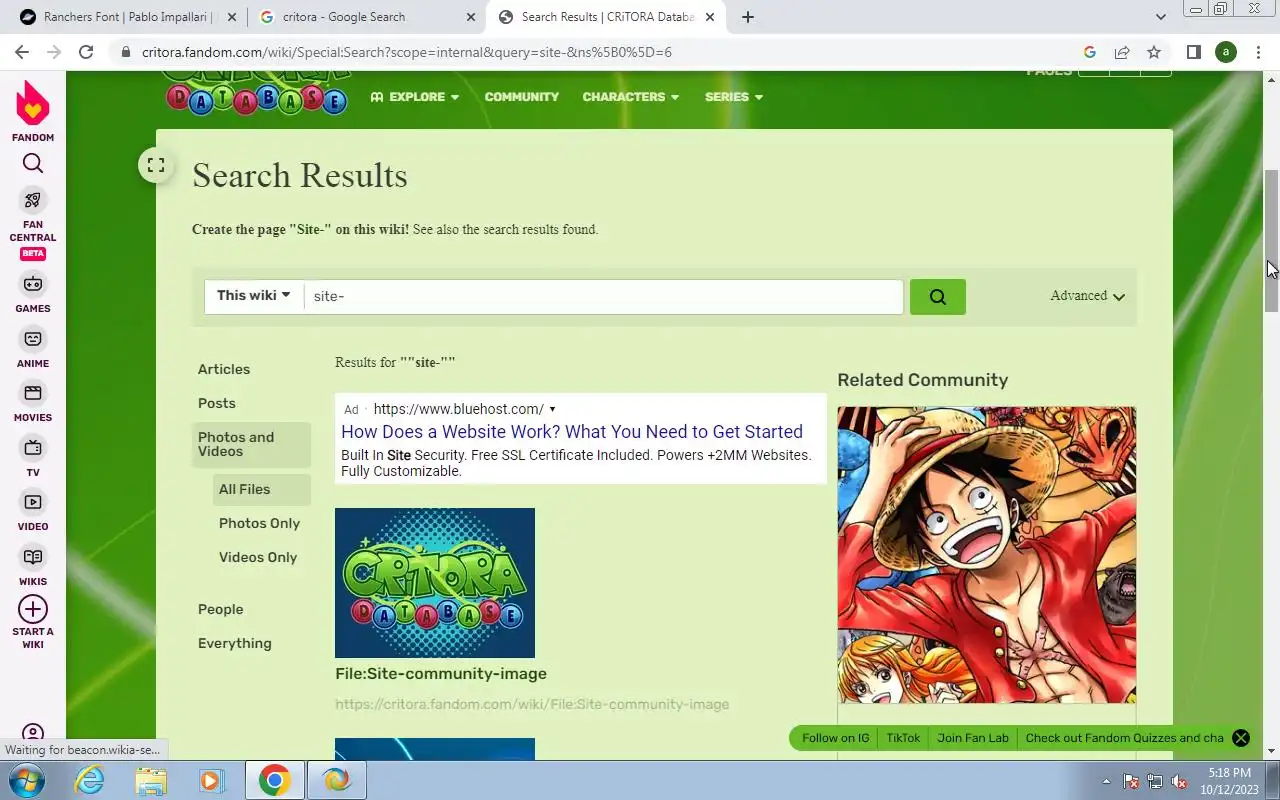Image resolution: width=1280 pixels, height=800 pixels.
Task: Select the Videos Only filter
Action: (x=258, y=557)
